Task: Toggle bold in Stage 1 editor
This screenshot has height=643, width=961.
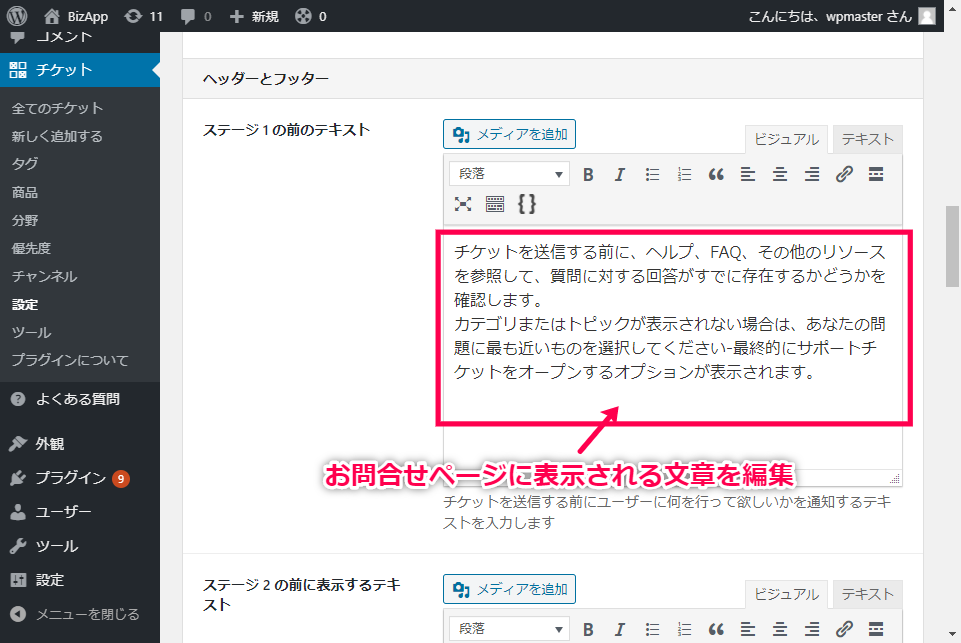Action: [x=588, y=175]
